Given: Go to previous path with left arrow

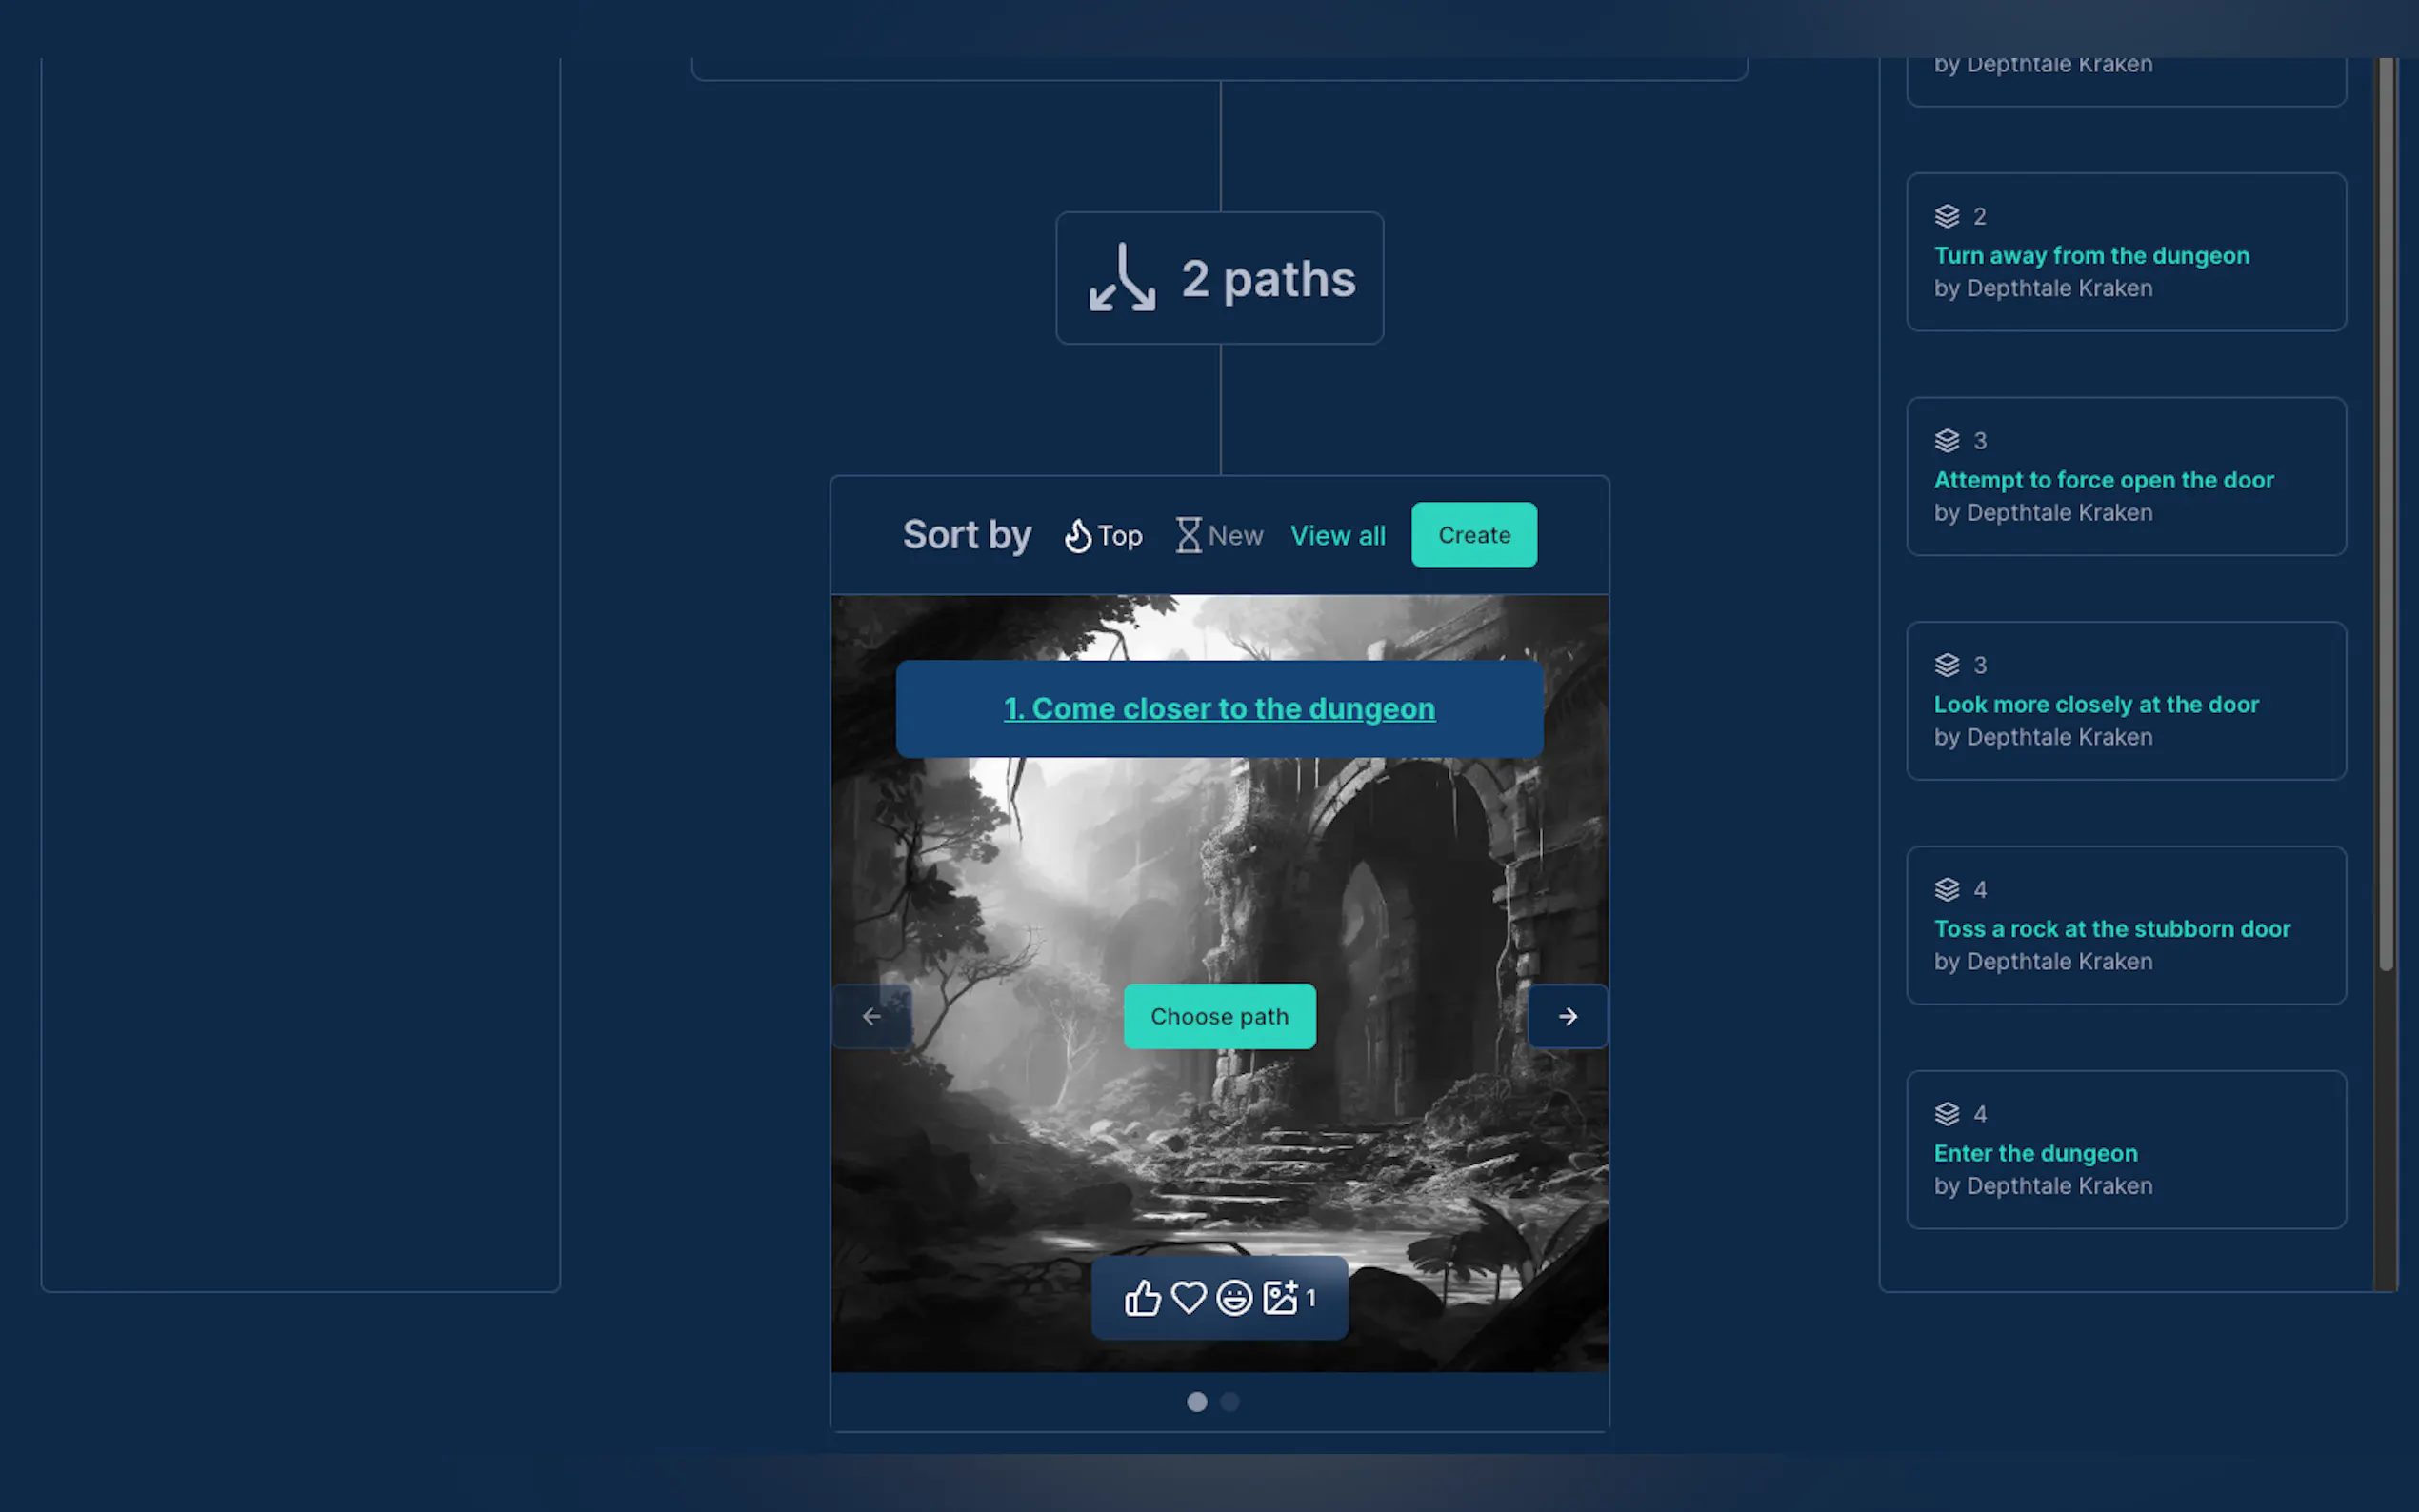Looking at the screenshot, I should (x=871, y=1016).
